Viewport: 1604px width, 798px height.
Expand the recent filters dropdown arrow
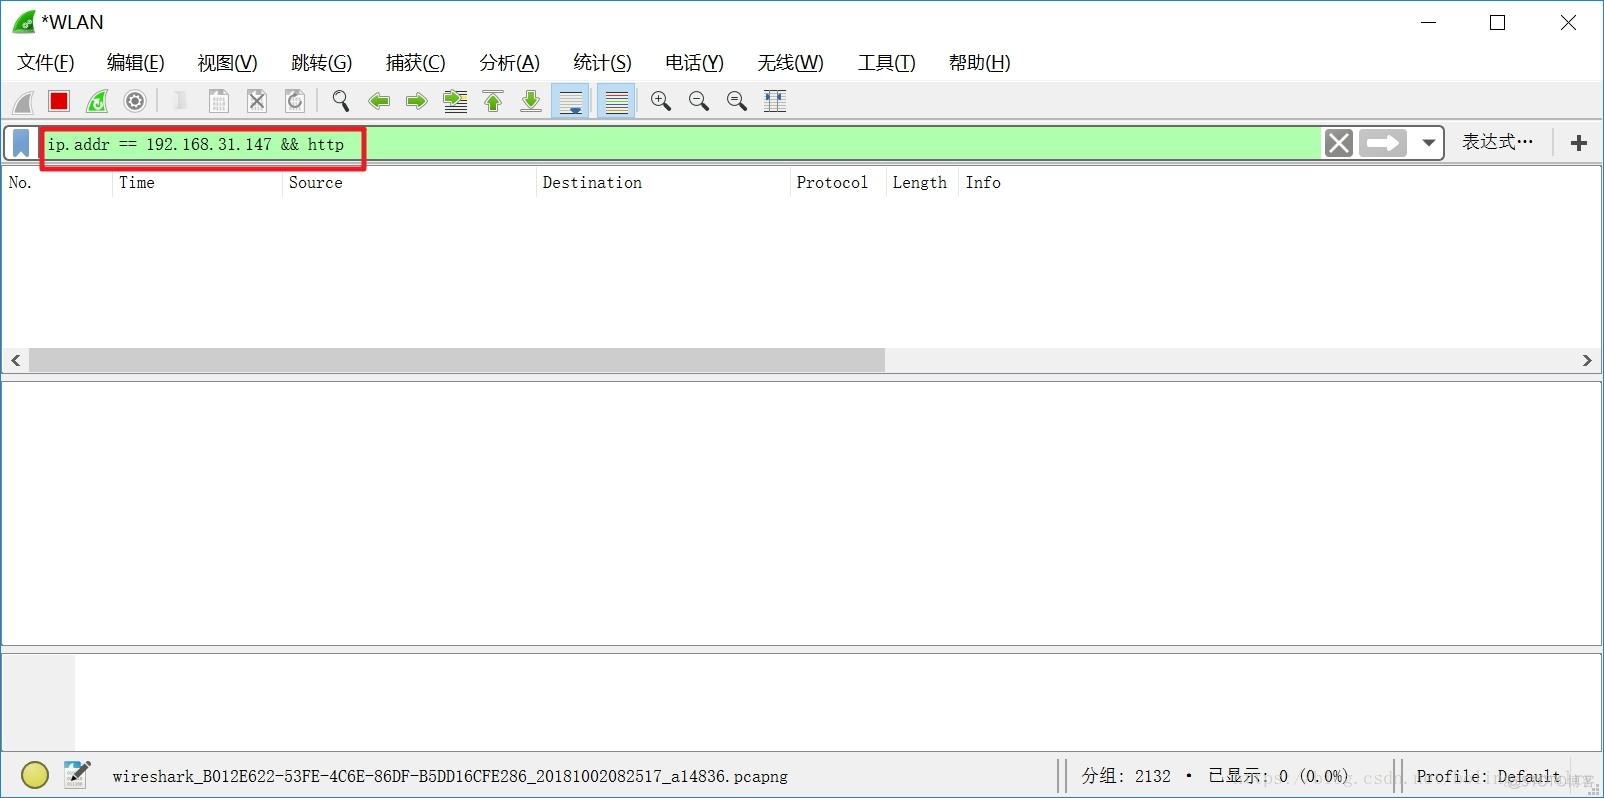[1429, 144]
